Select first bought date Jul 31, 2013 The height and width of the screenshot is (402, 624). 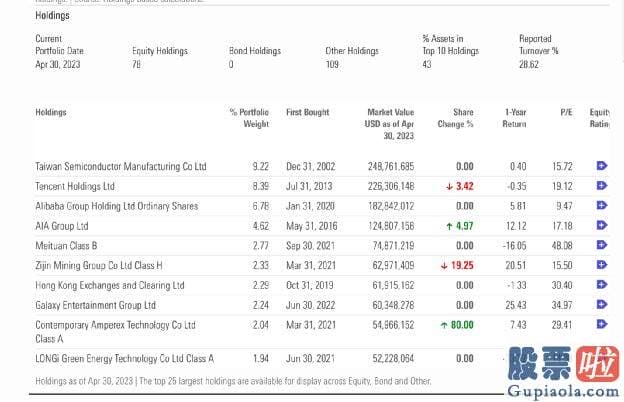pos(309,186)
